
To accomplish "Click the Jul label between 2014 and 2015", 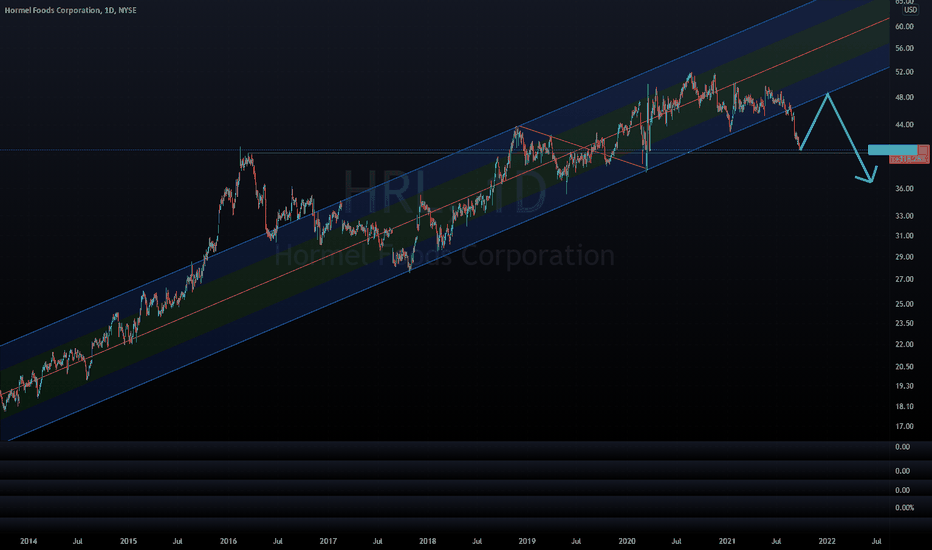I will pyautogui.click(x=78, y=541).
